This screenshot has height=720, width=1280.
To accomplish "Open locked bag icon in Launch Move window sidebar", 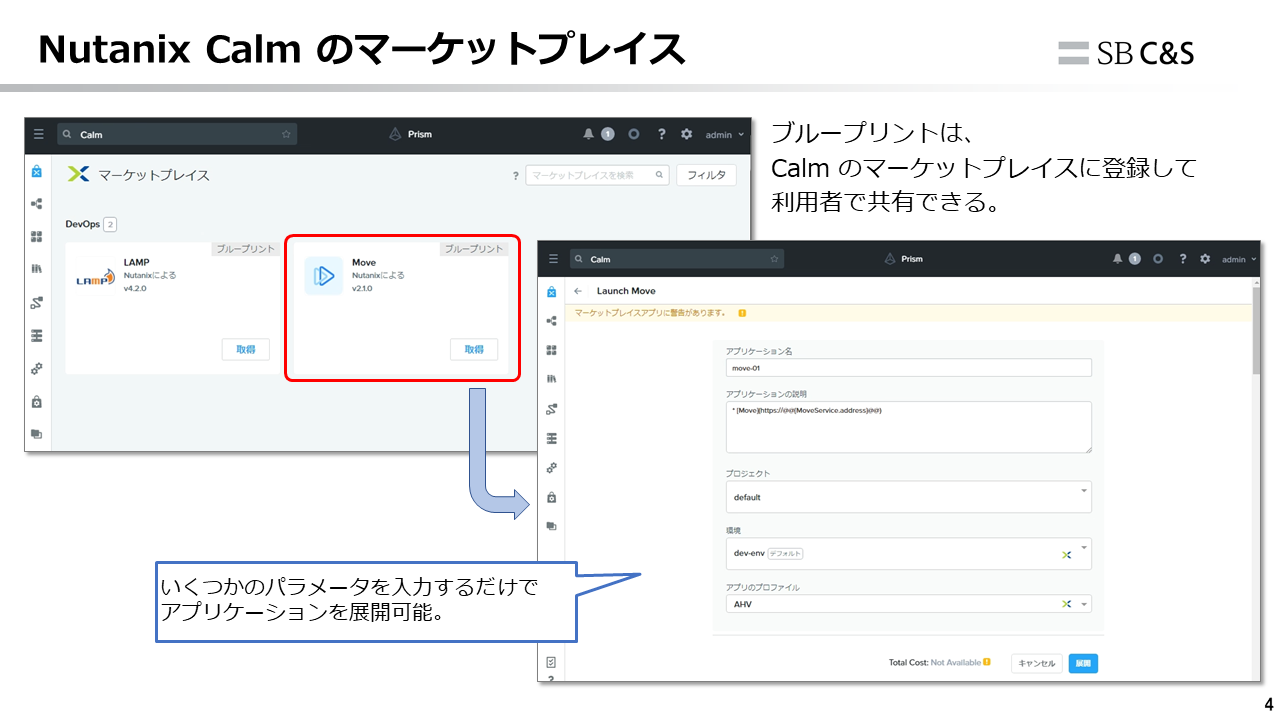I will point(551,497).
